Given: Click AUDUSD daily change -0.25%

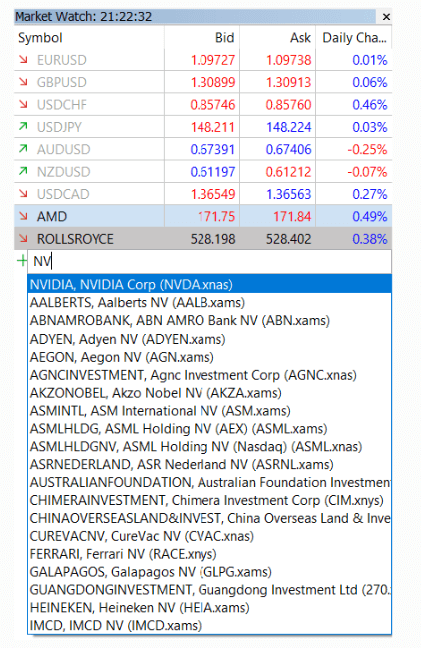Looking at the screenshot, I should [x=367, y=150].
